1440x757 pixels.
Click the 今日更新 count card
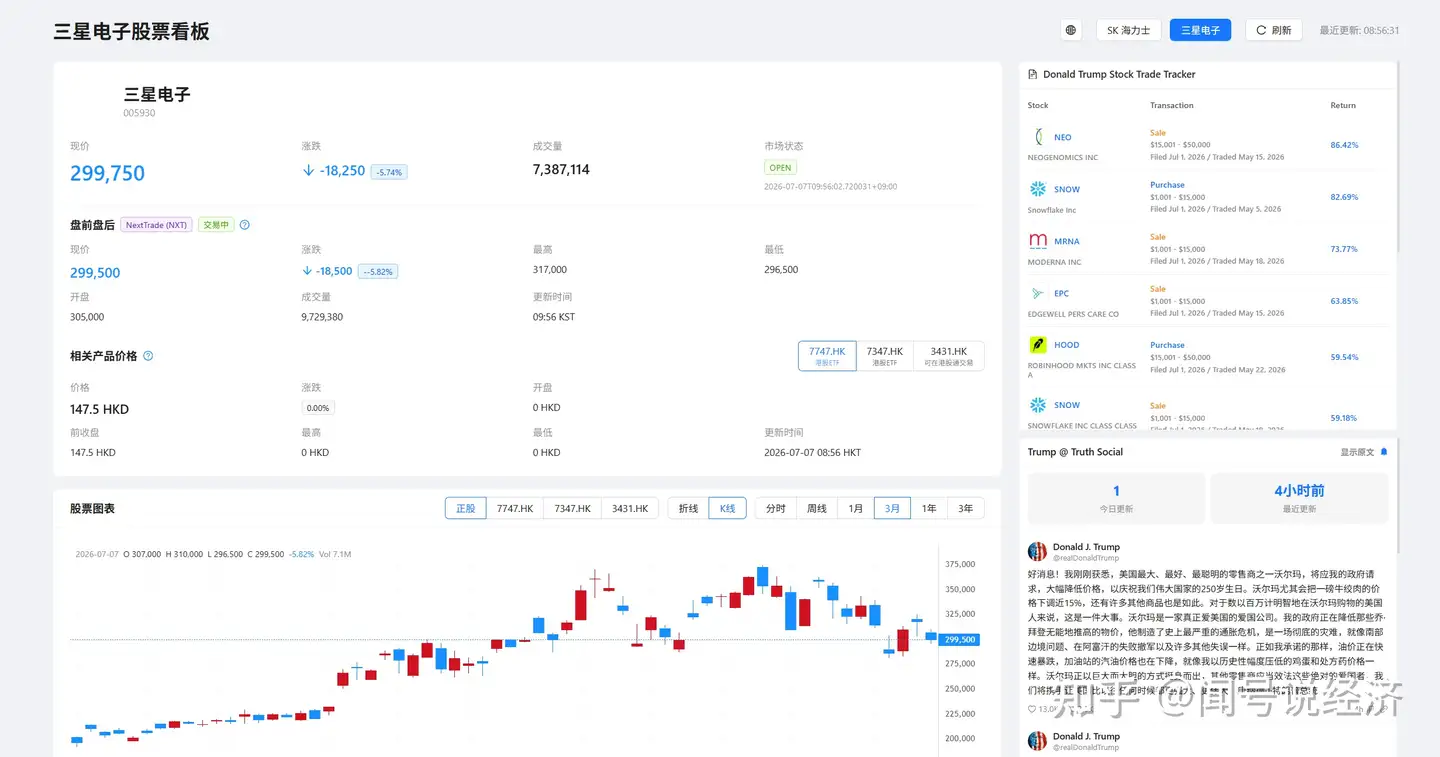coord(1116,498)
